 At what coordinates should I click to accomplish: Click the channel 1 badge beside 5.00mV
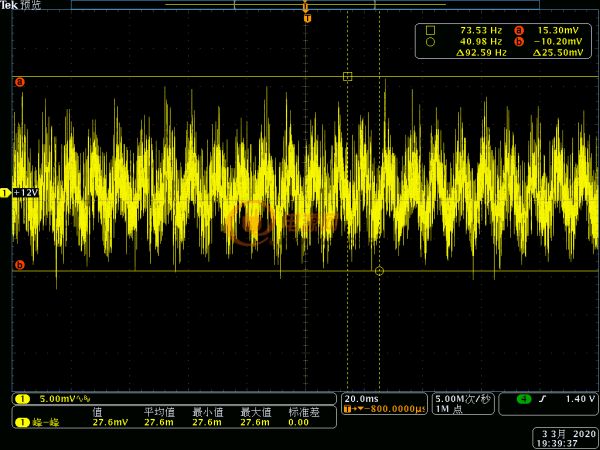(22, 399)
